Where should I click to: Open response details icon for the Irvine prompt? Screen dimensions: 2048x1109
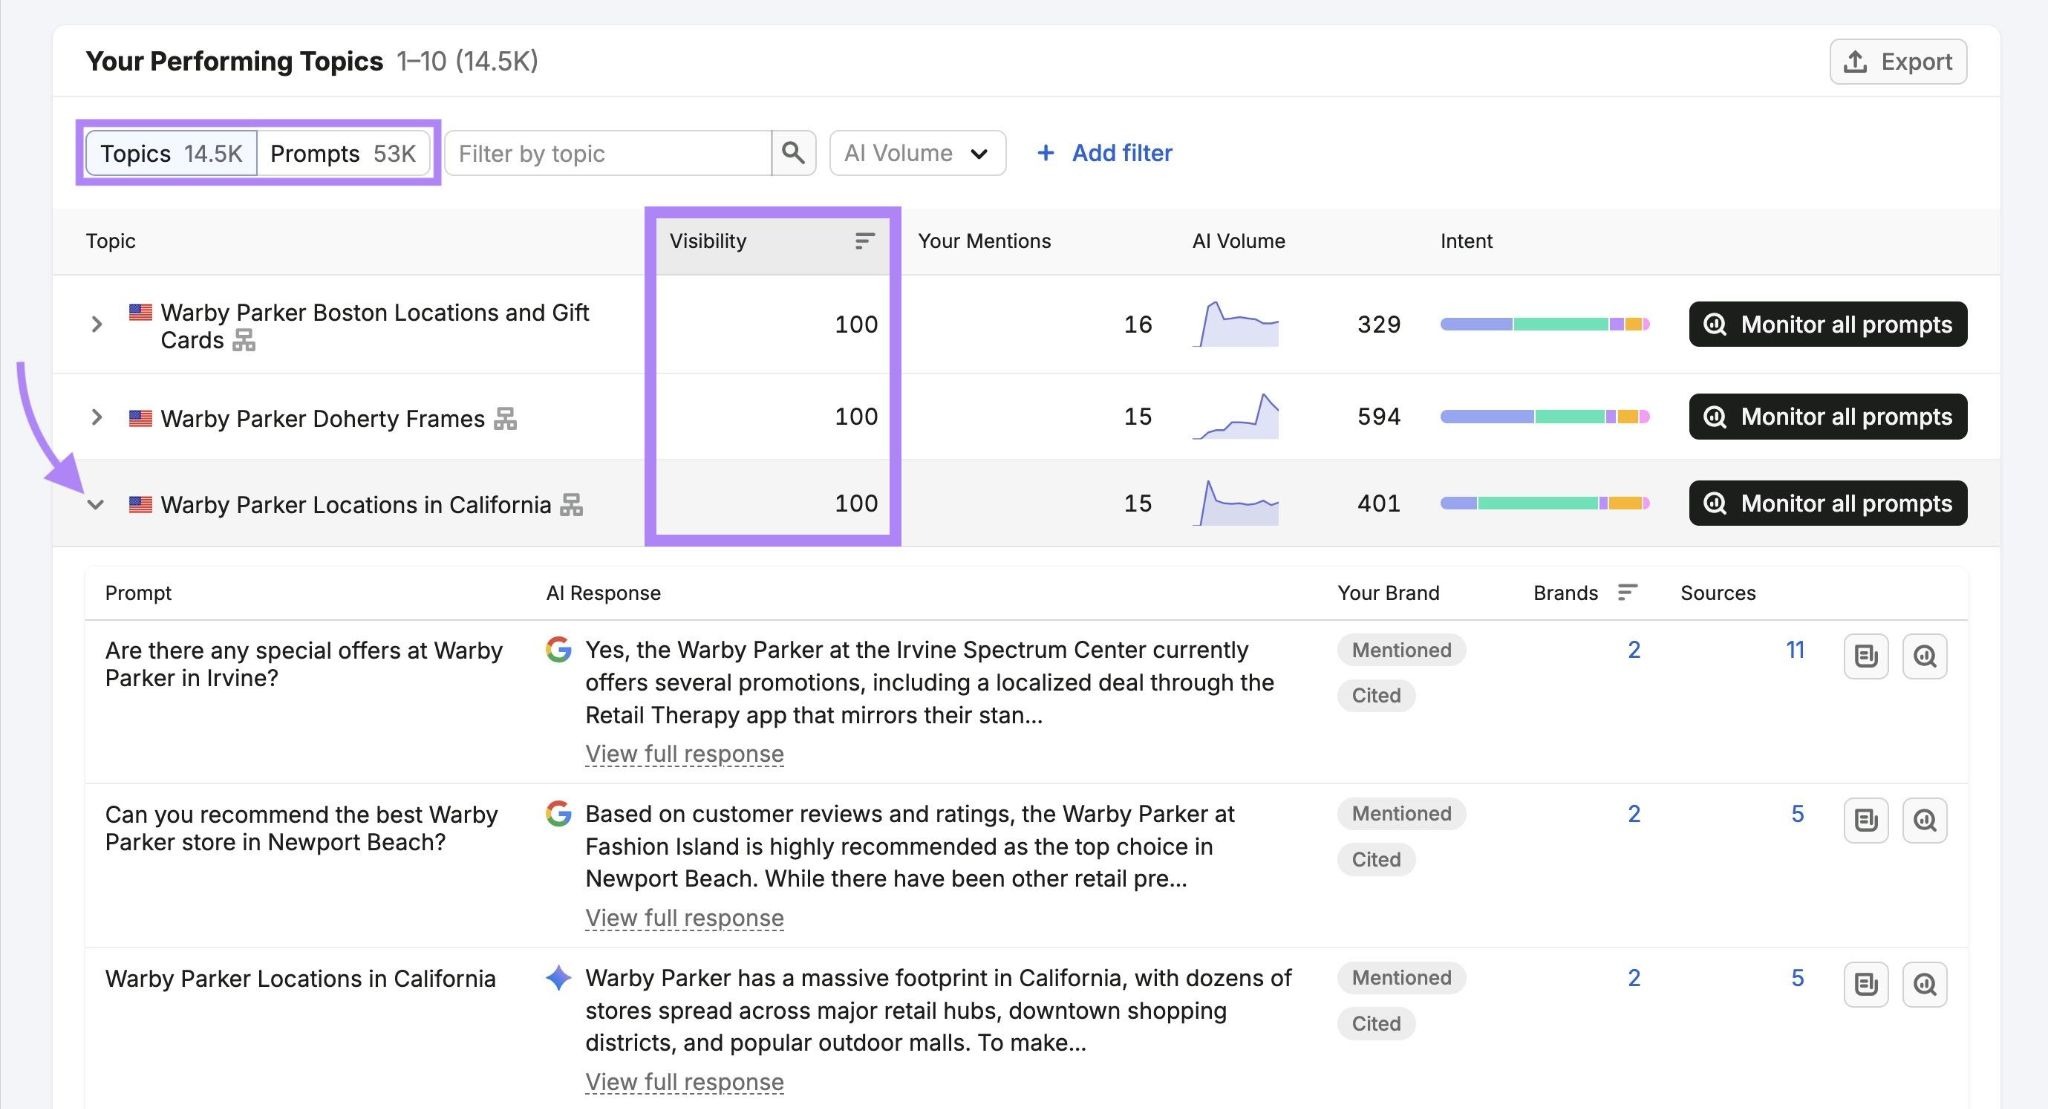point(1866,657)
